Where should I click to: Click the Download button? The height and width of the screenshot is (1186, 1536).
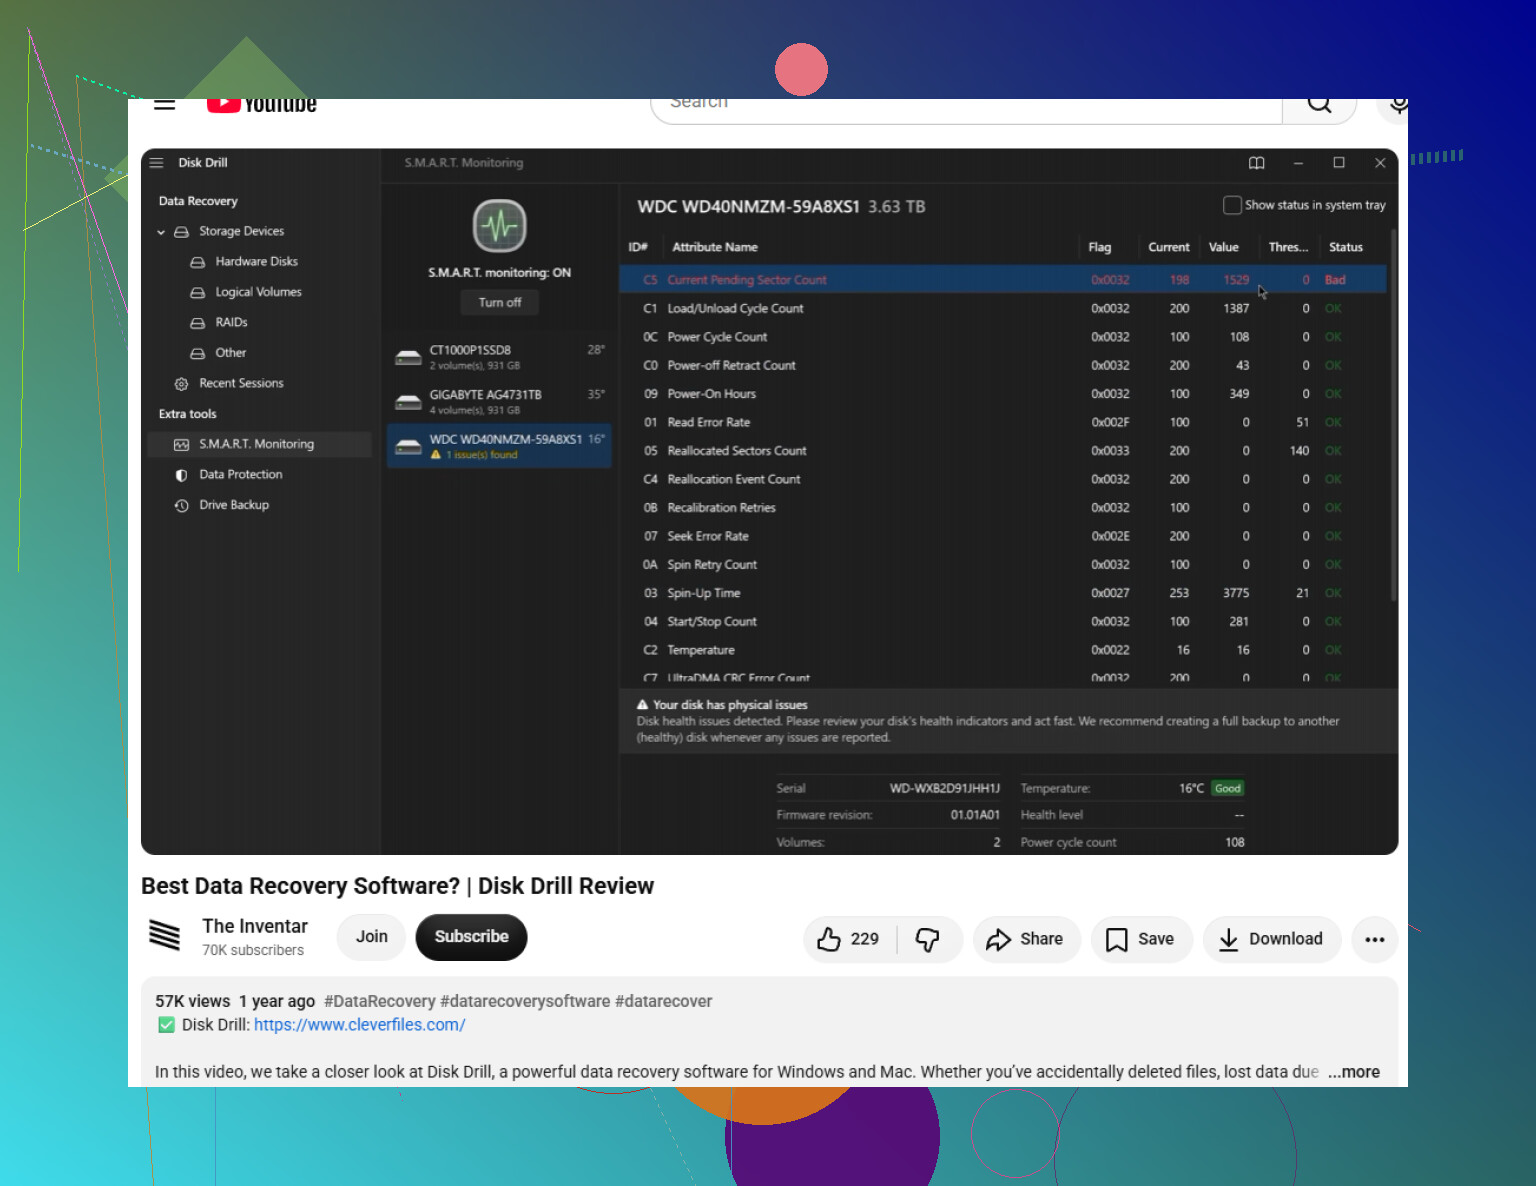pyautogui.click(x=1272, y=939)
